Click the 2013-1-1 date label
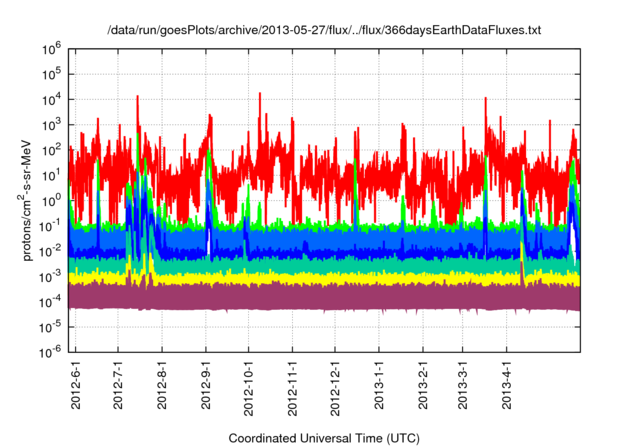The width and height of the screenshot is (640, 448). pyautogui.click(x=379, y=384)
